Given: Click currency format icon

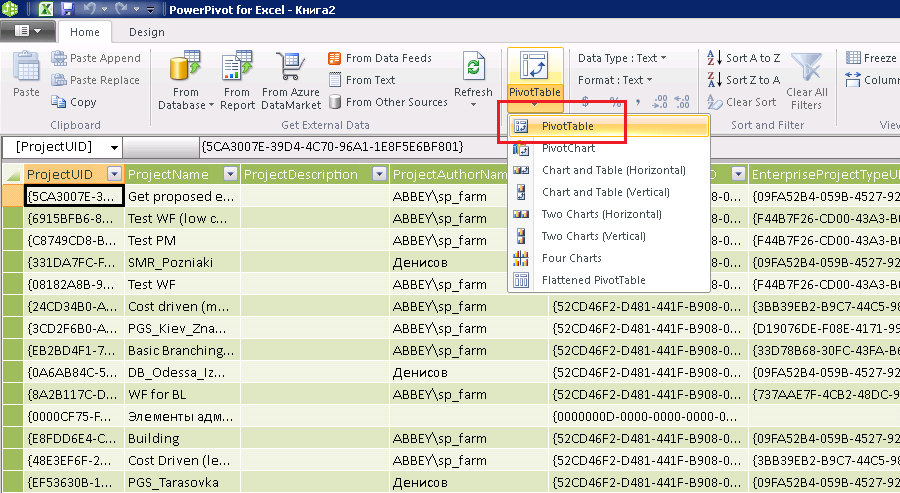Looking at the screenshot, I should pos(585,102).
